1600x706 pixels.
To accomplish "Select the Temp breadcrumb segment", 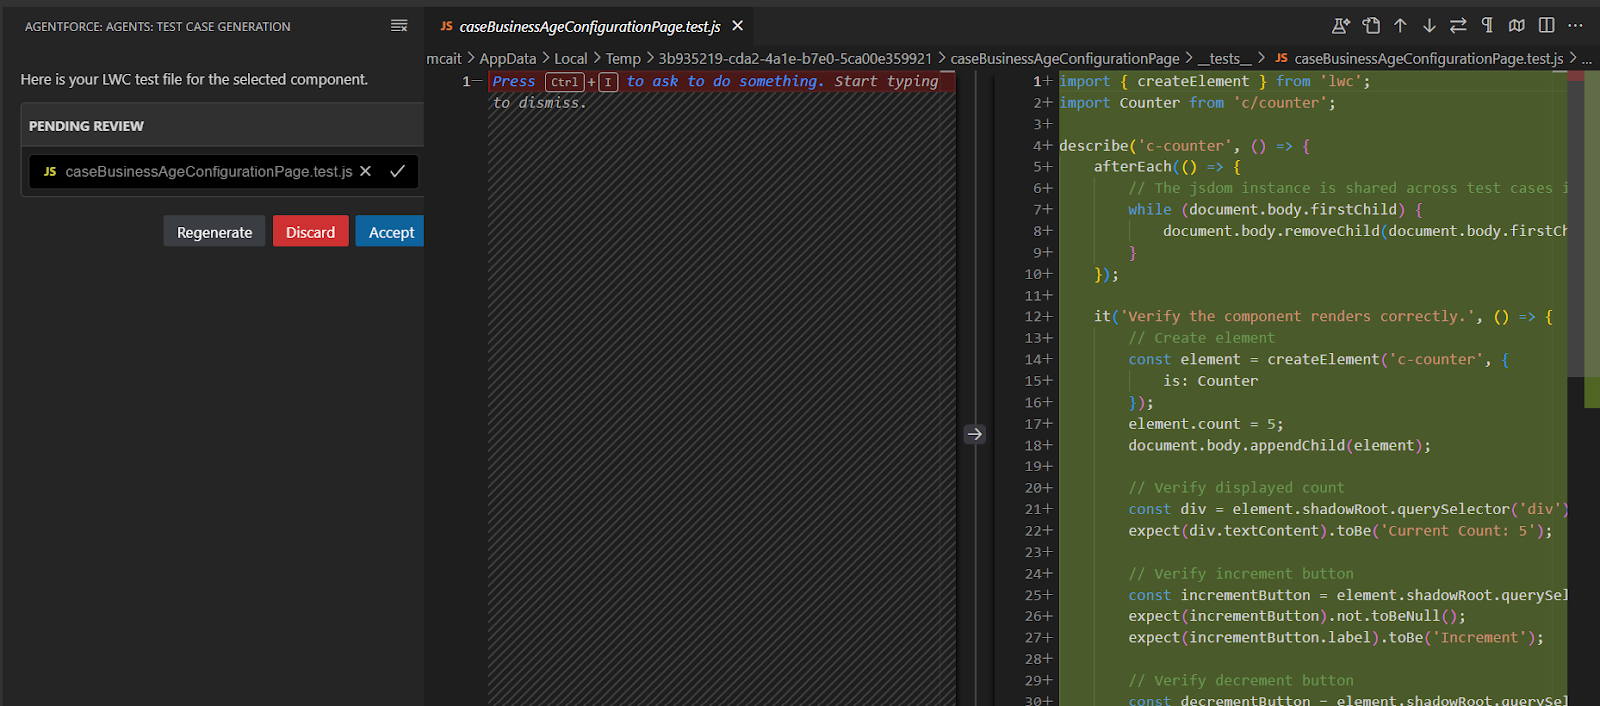I will pyautogui.click(x=623, y=59).
